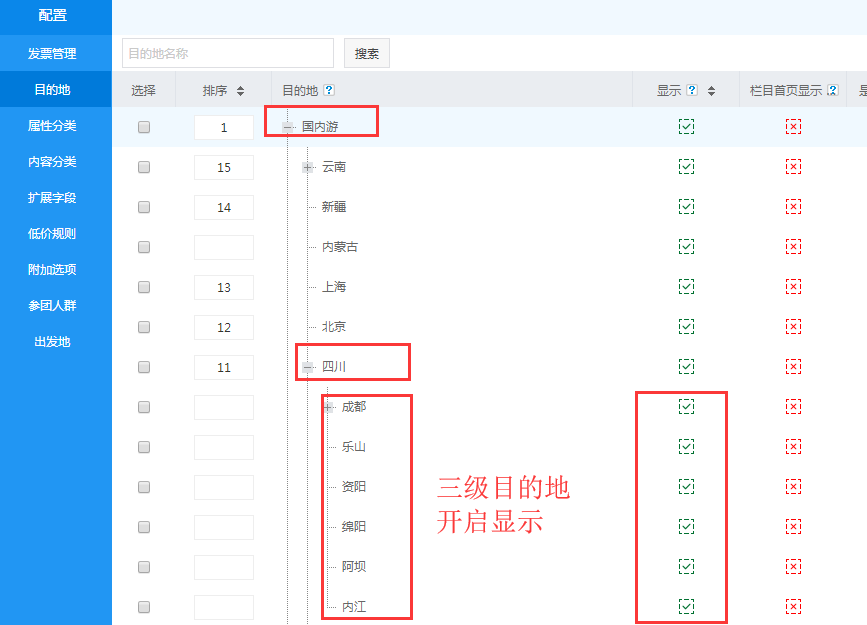Open 属性分类 in the sidebar menu
This screenshot has width=867, height=625.
tap(52, 126)
